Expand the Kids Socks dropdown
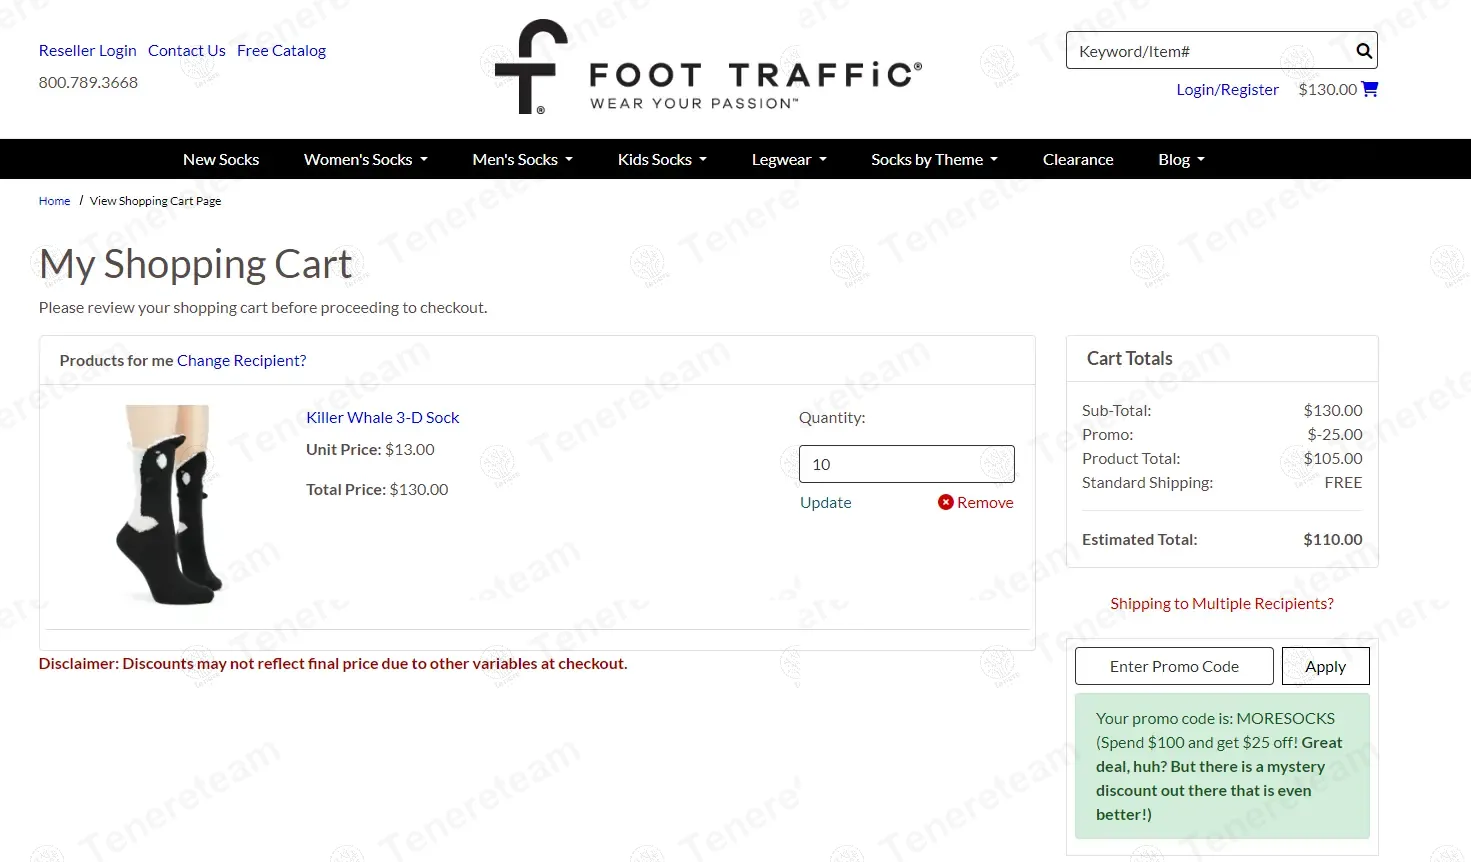This screenshot has height=862, width=1471. click(x=662, y=159)
